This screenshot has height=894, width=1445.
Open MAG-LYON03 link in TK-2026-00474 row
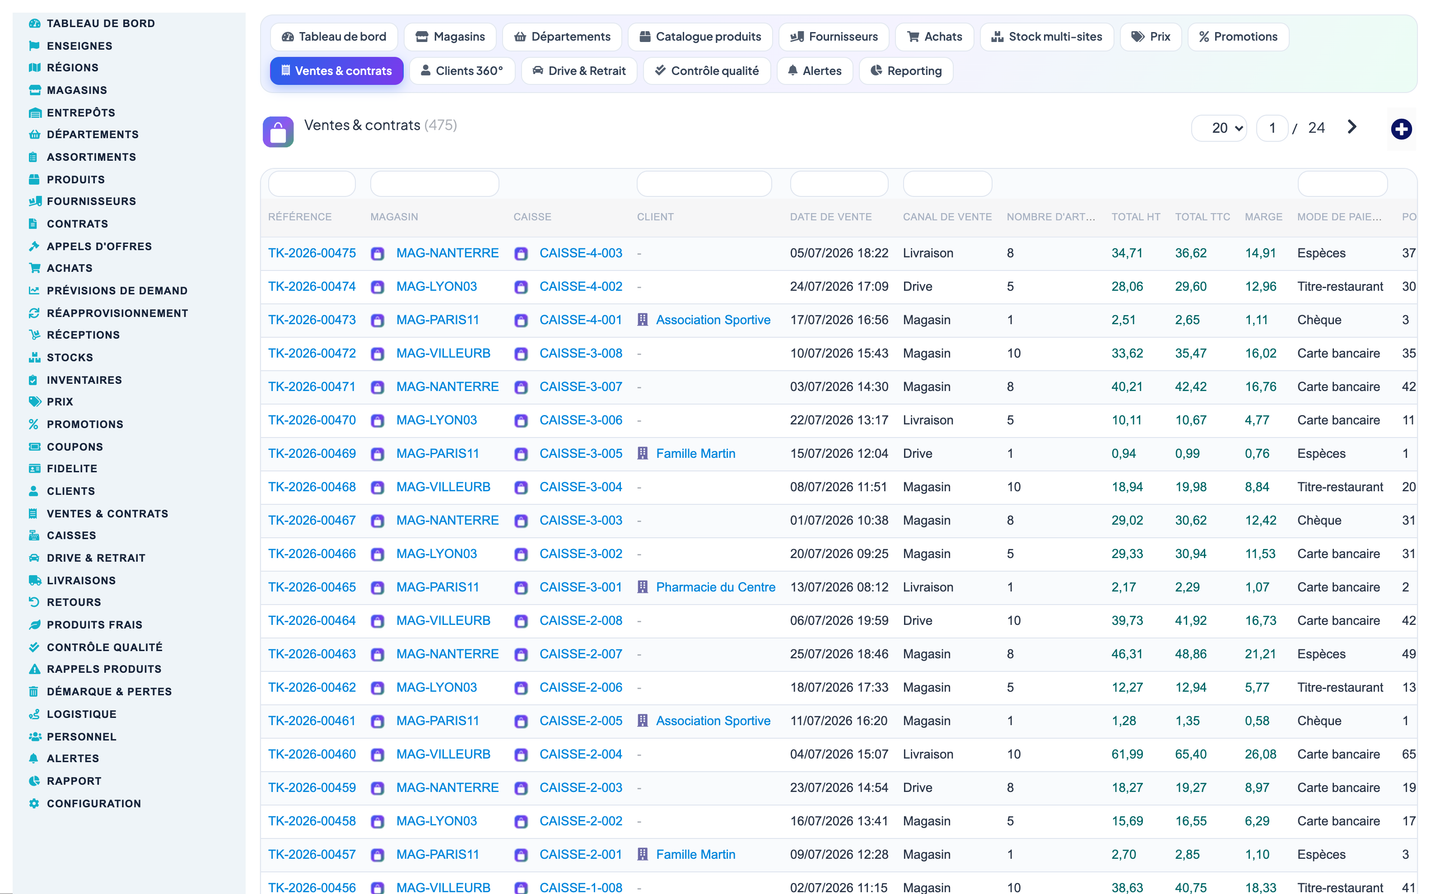(436, 287)
